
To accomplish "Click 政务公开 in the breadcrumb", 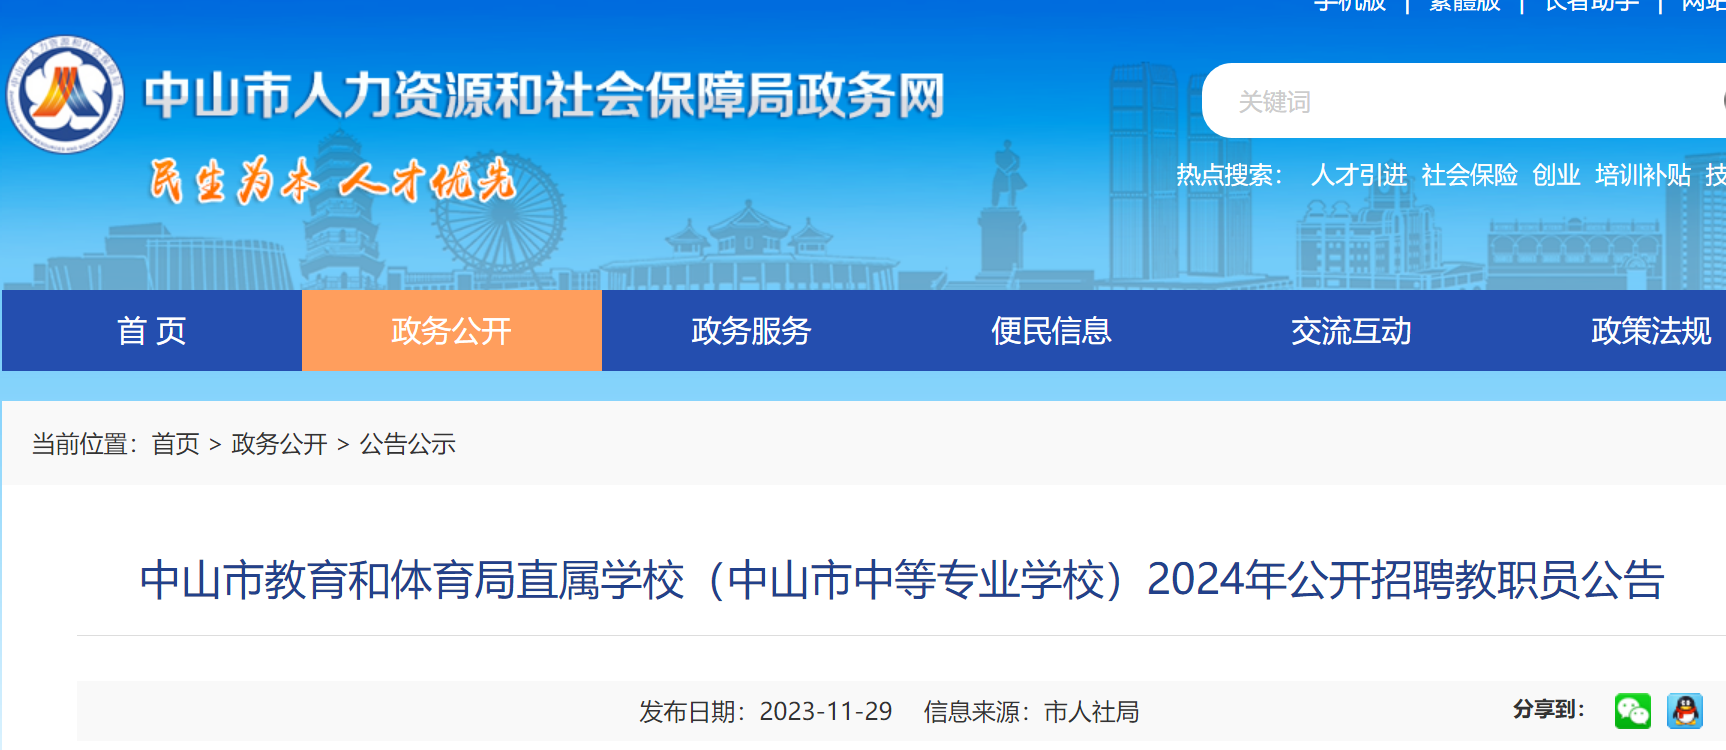I will [x=279, y=444].
